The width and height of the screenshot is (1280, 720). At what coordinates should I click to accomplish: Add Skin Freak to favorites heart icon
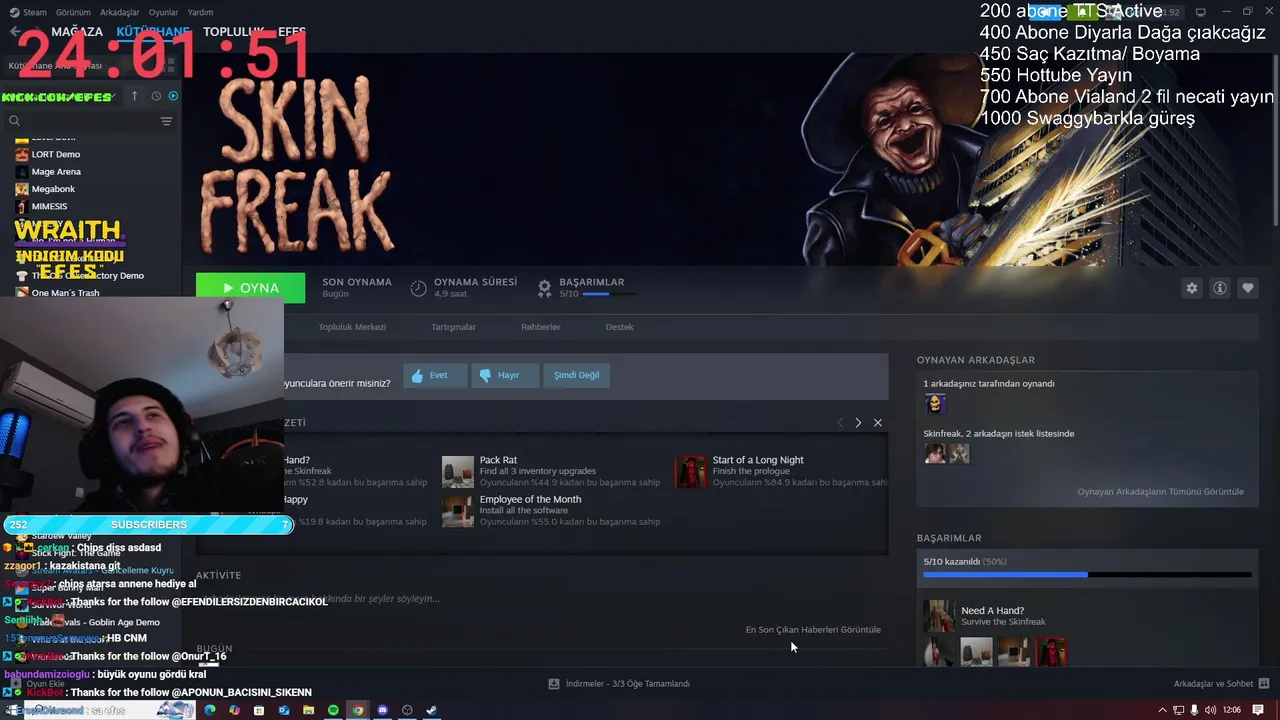coord(1247,288)
